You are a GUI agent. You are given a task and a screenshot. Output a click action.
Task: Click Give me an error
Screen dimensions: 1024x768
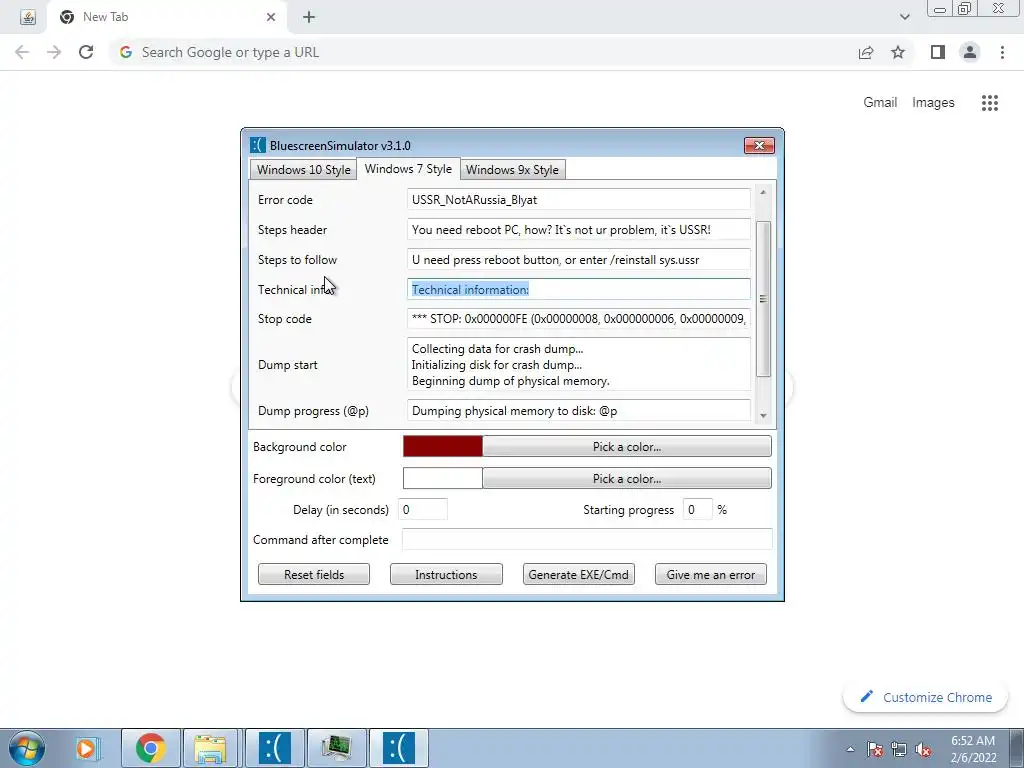pos(711,575)
